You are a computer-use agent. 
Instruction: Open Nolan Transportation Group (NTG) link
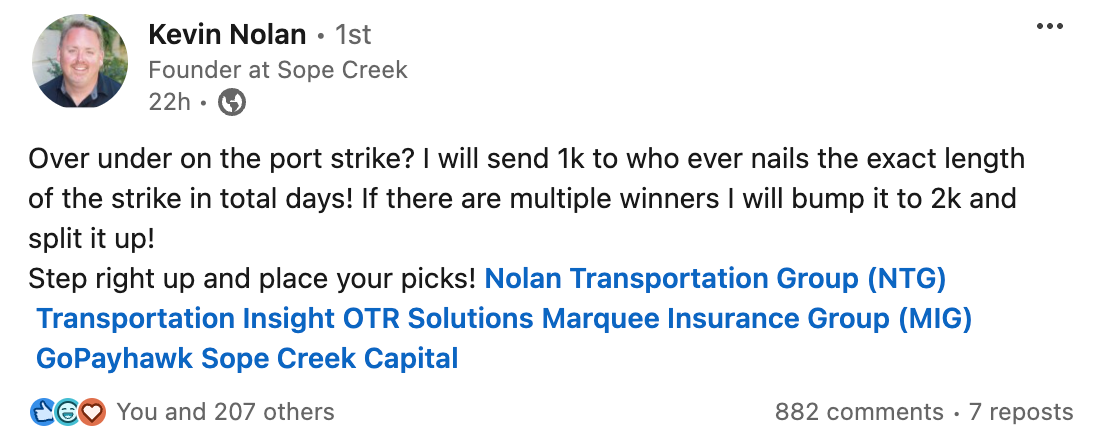(x=715, y=277)
